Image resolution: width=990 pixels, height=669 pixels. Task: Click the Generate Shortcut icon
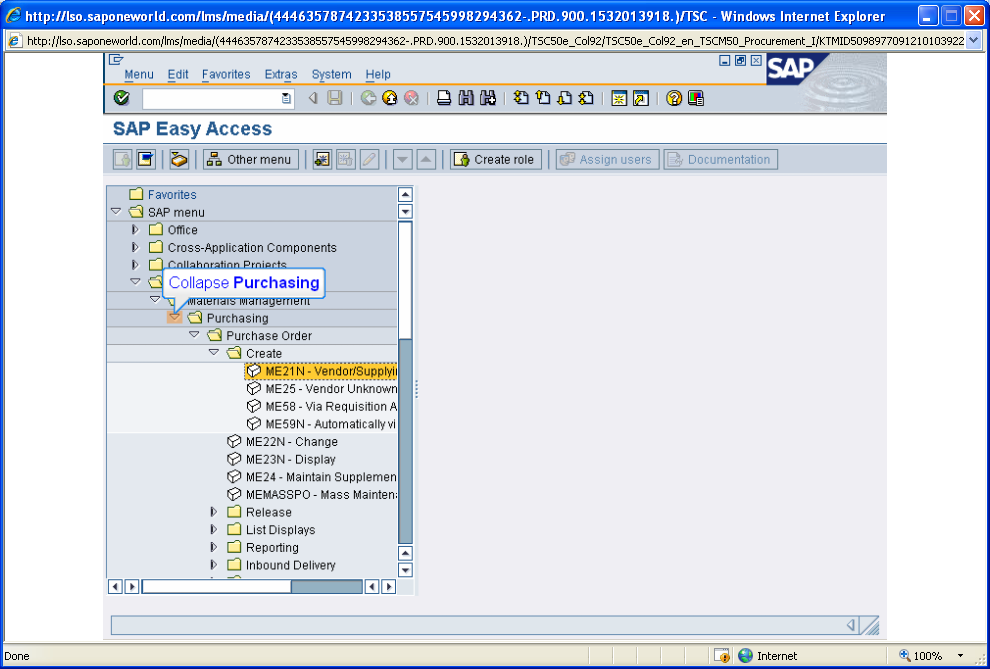click(641, 98)
